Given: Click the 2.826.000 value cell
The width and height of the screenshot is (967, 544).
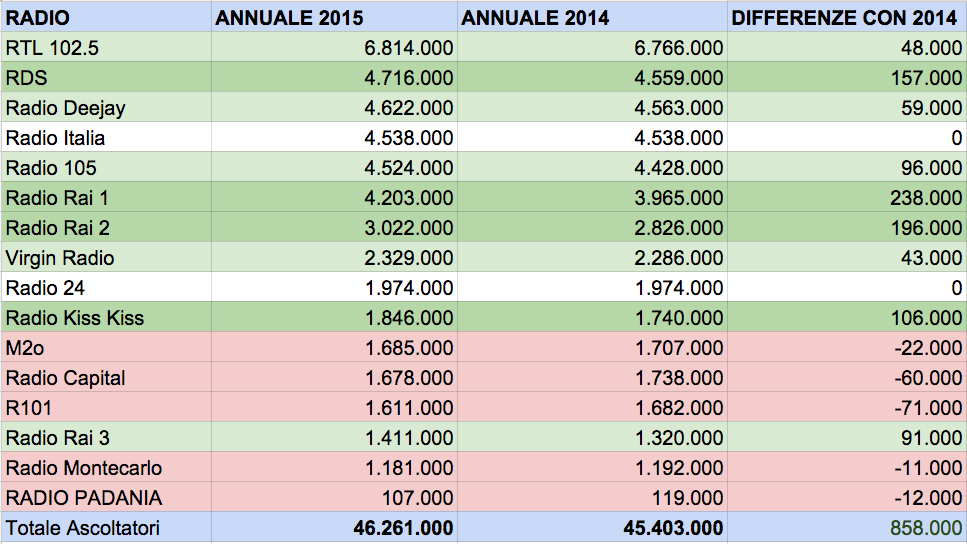Looking at the screenshot, I should click(x=592, y=228).
